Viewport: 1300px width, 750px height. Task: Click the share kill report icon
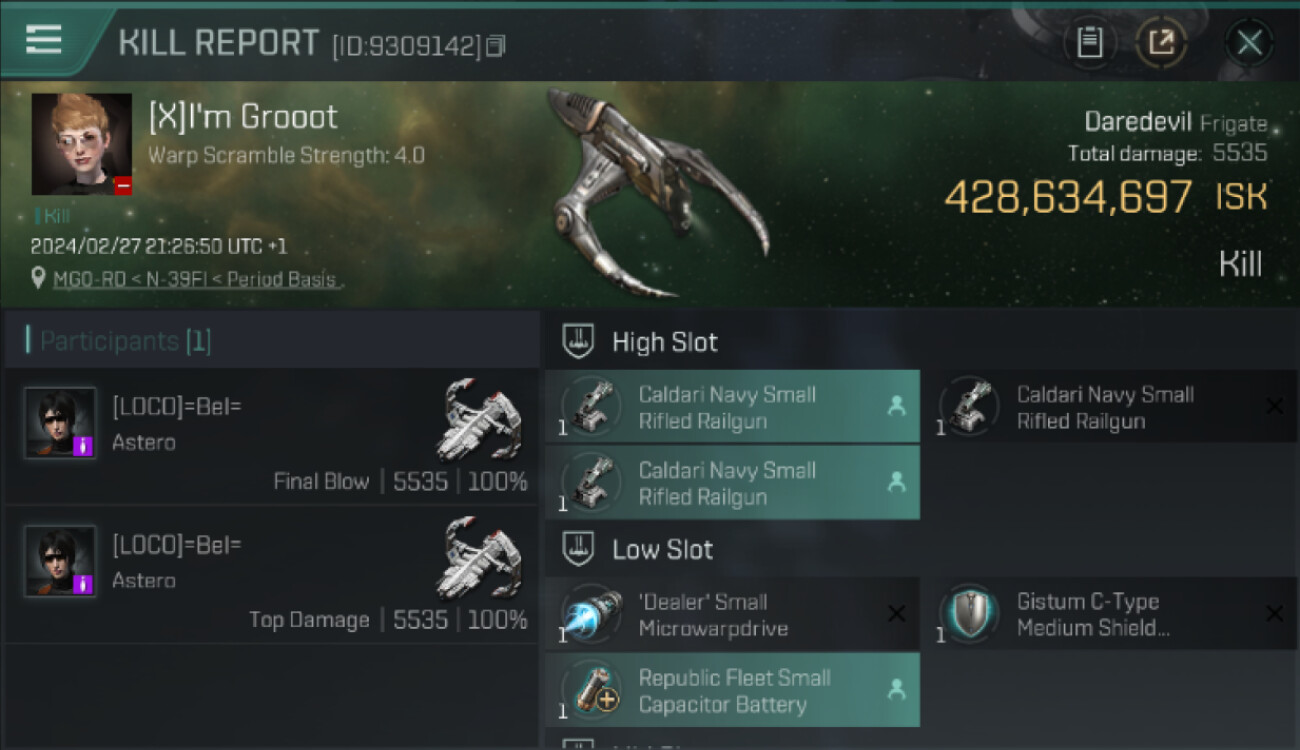point(1161,42)
